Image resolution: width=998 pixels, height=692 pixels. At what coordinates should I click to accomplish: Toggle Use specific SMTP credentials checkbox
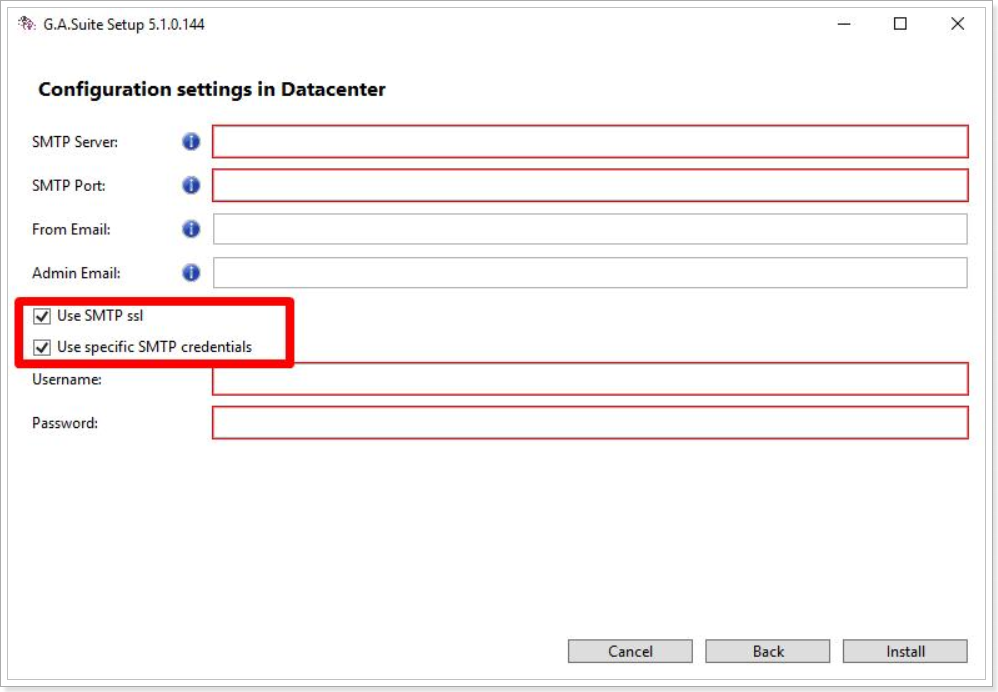click(42, 348)
